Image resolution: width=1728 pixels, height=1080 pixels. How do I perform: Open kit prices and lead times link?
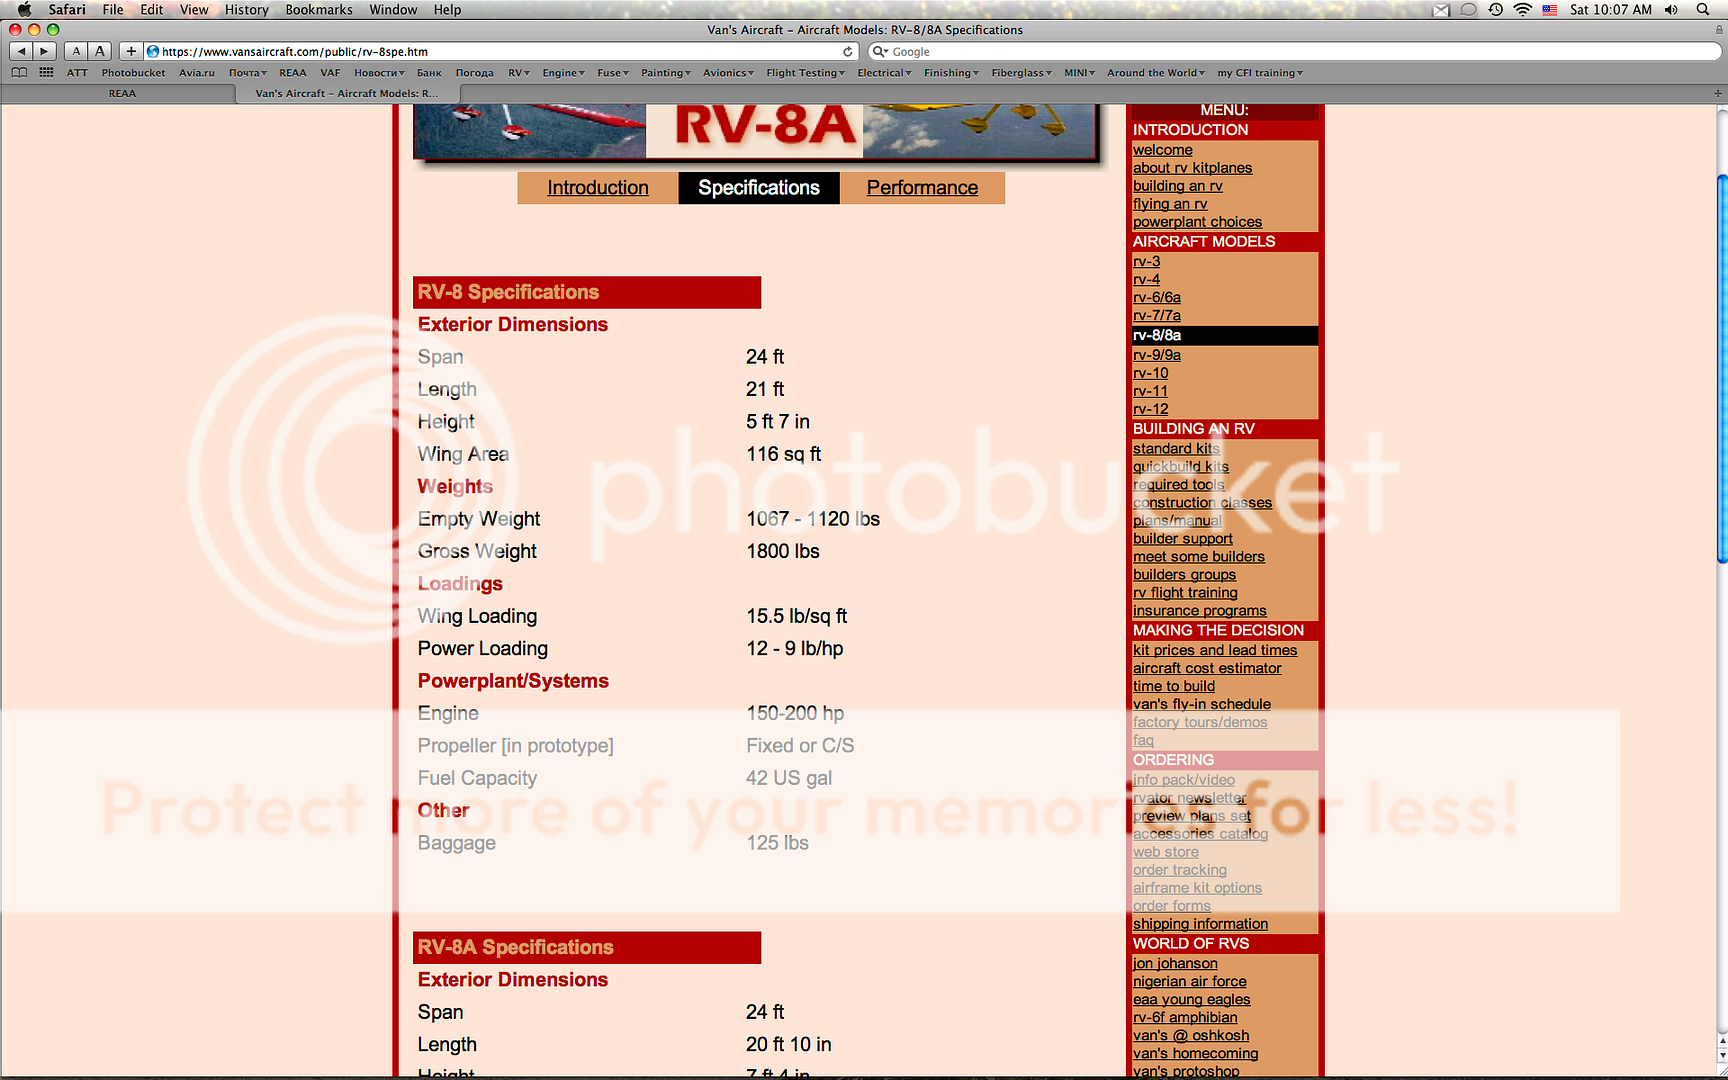(1215, 651)
